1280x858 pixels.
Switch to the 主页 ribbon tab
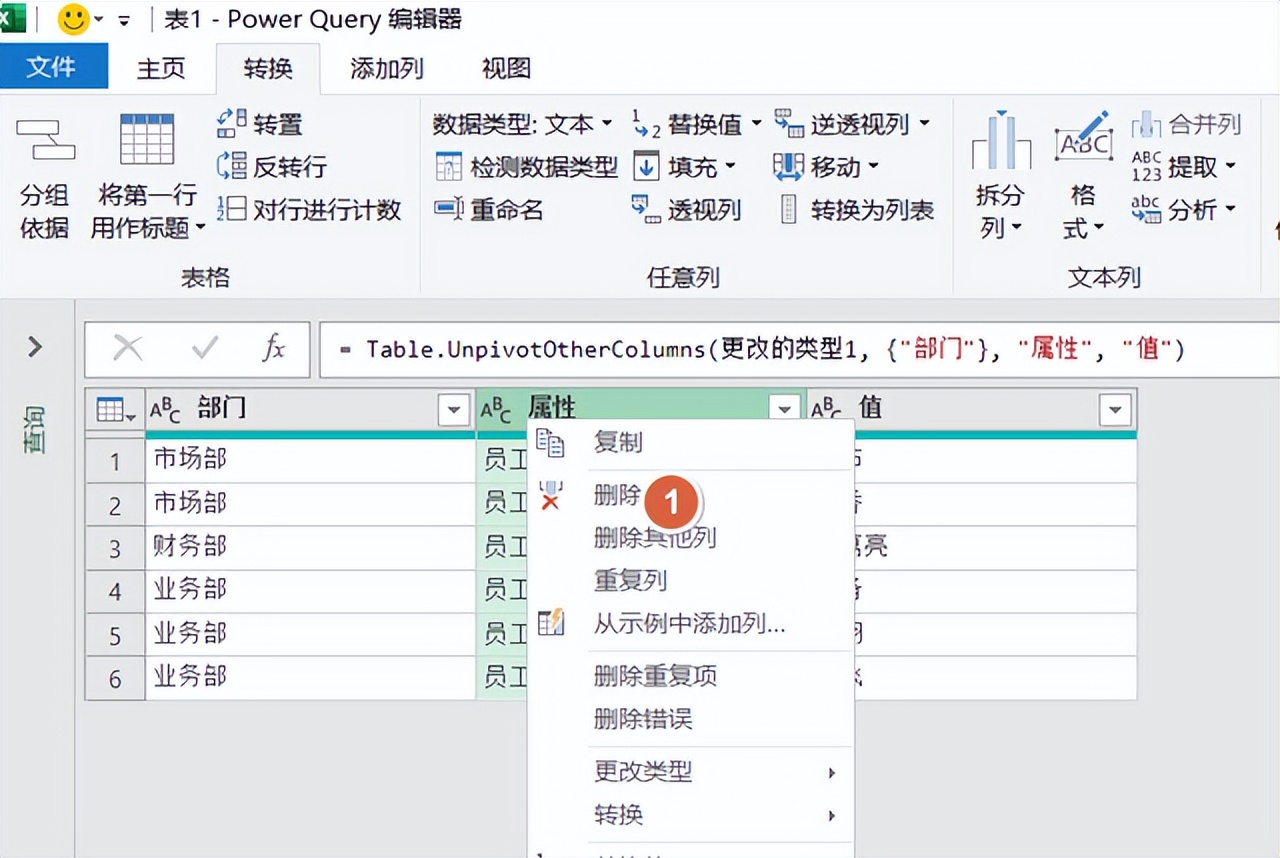tap(161, 68)
